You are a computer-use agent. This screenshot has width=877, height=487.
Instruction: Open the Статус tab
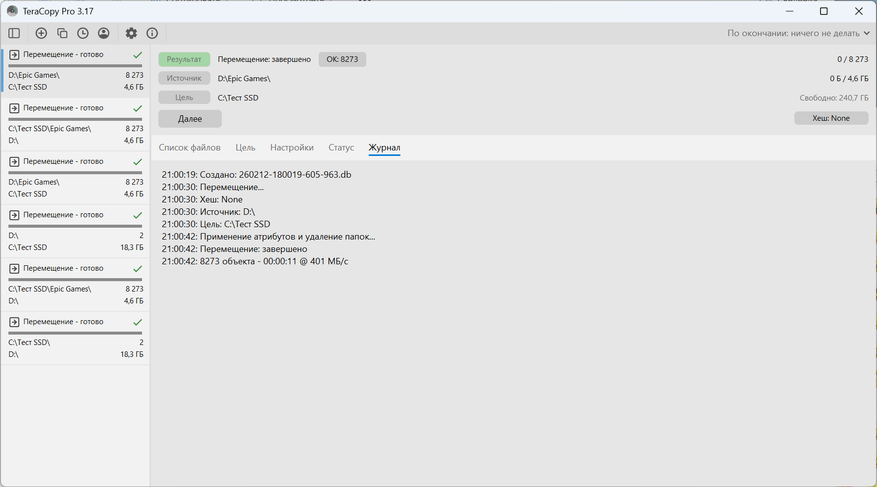(341, 148)
